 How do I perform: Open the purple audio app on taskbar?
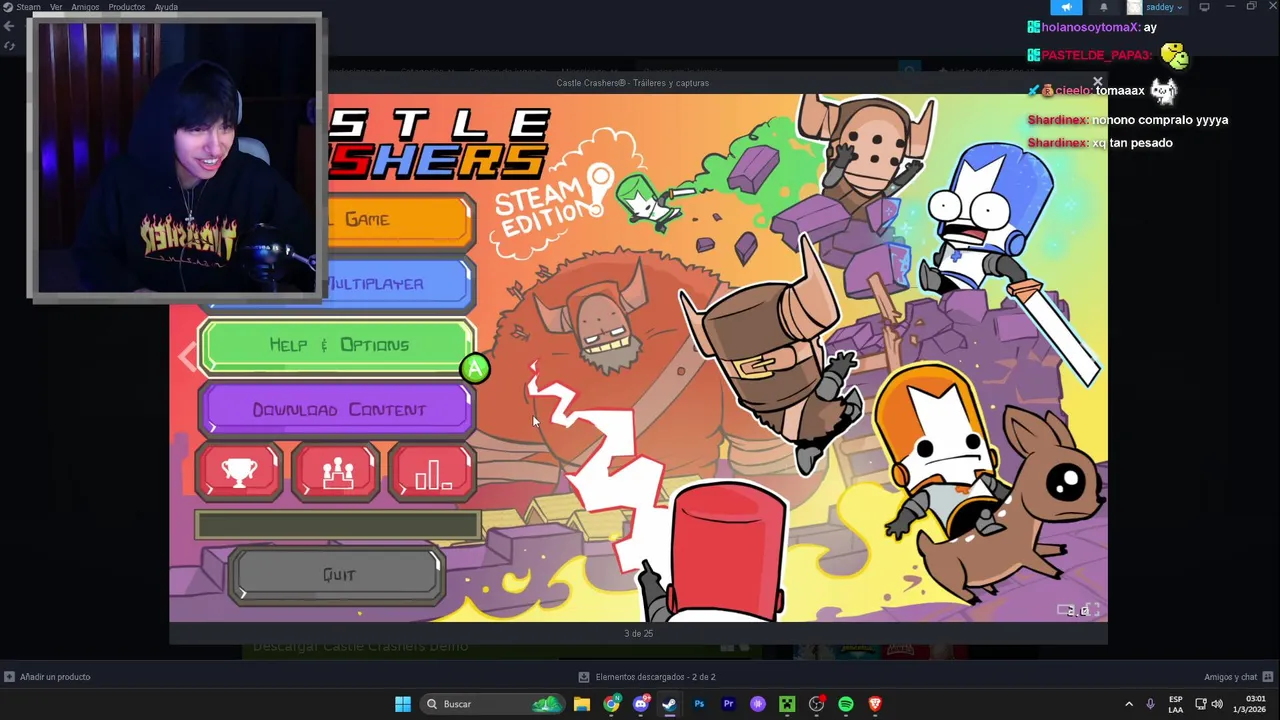(x=758, y=704)
